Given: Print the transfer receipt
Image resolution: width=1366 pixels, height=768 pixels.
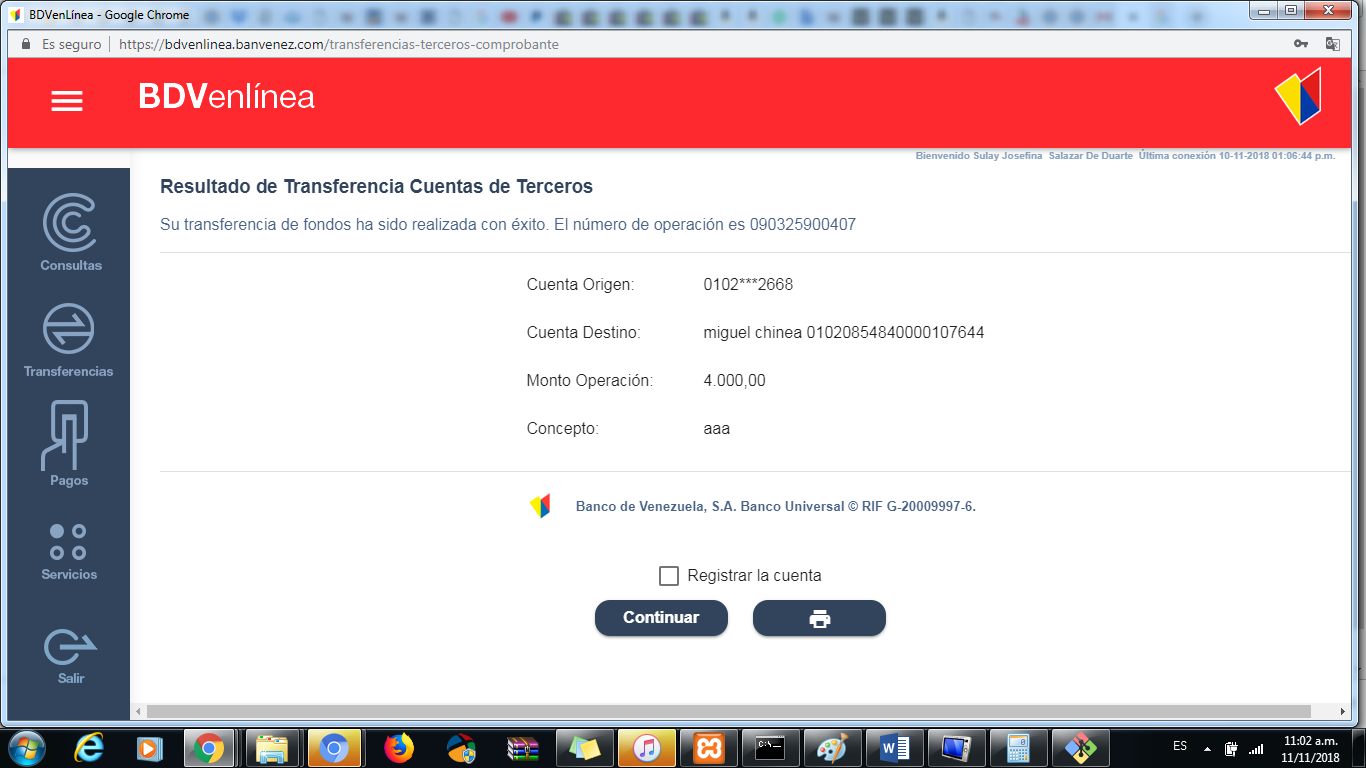Looking at the screenshot, I should tap(819, 618).
